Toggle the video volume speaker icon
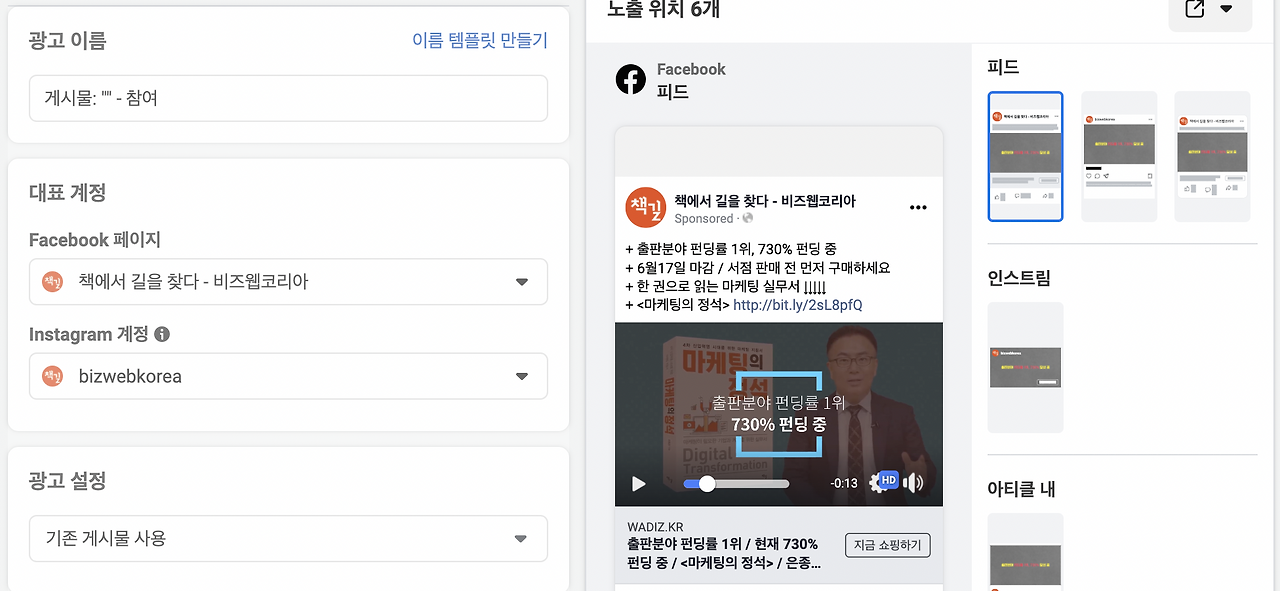The image size is (1280, 591). point(913,483)
